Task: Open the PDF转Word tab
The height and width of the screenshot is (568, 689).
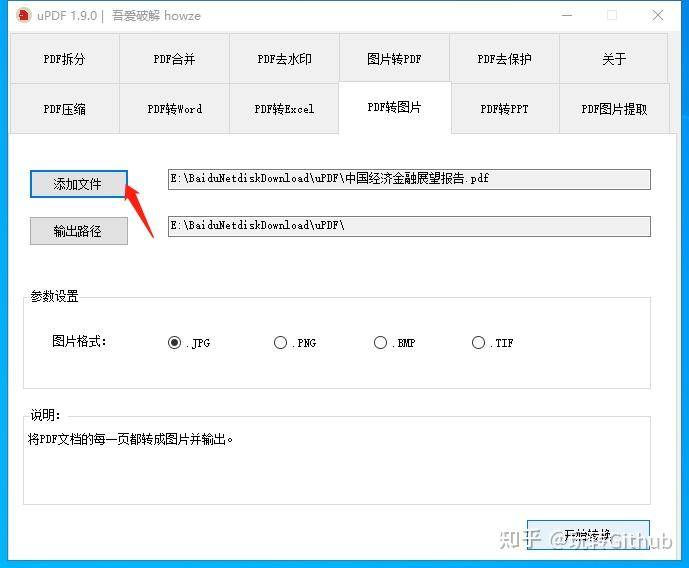Action: click(174, 109)
